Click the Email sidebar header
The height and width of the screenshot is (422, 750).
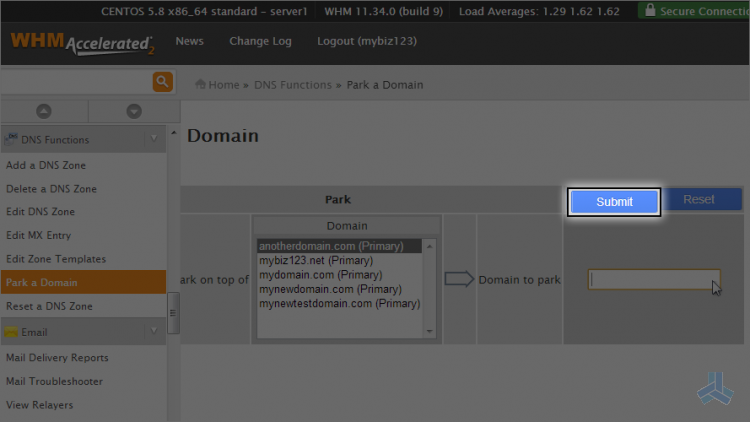83,332
